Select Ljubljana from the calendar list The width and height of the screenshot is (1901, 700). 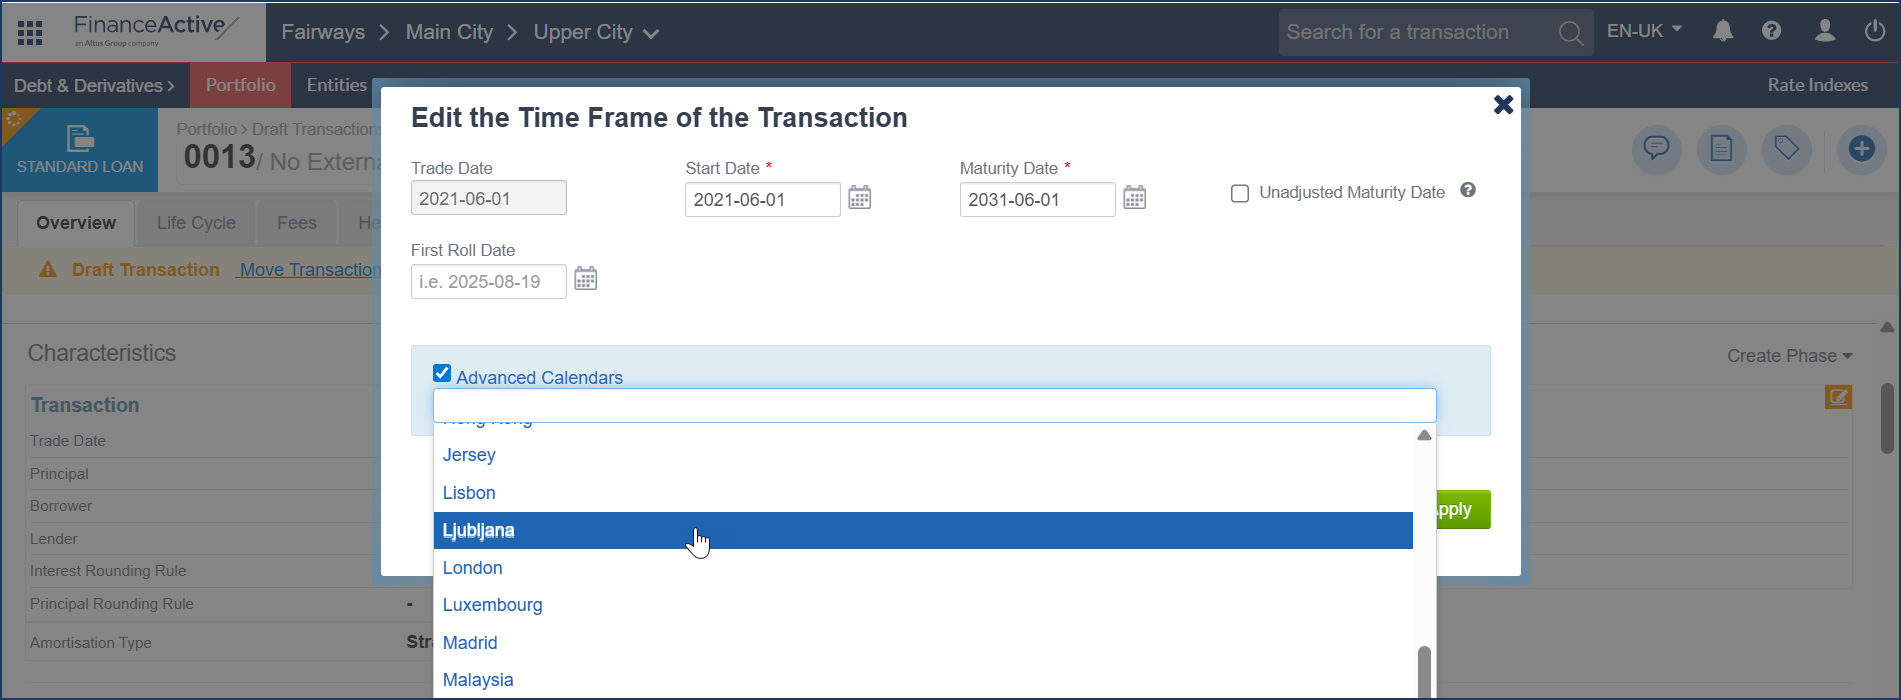[x=478, y=530]
